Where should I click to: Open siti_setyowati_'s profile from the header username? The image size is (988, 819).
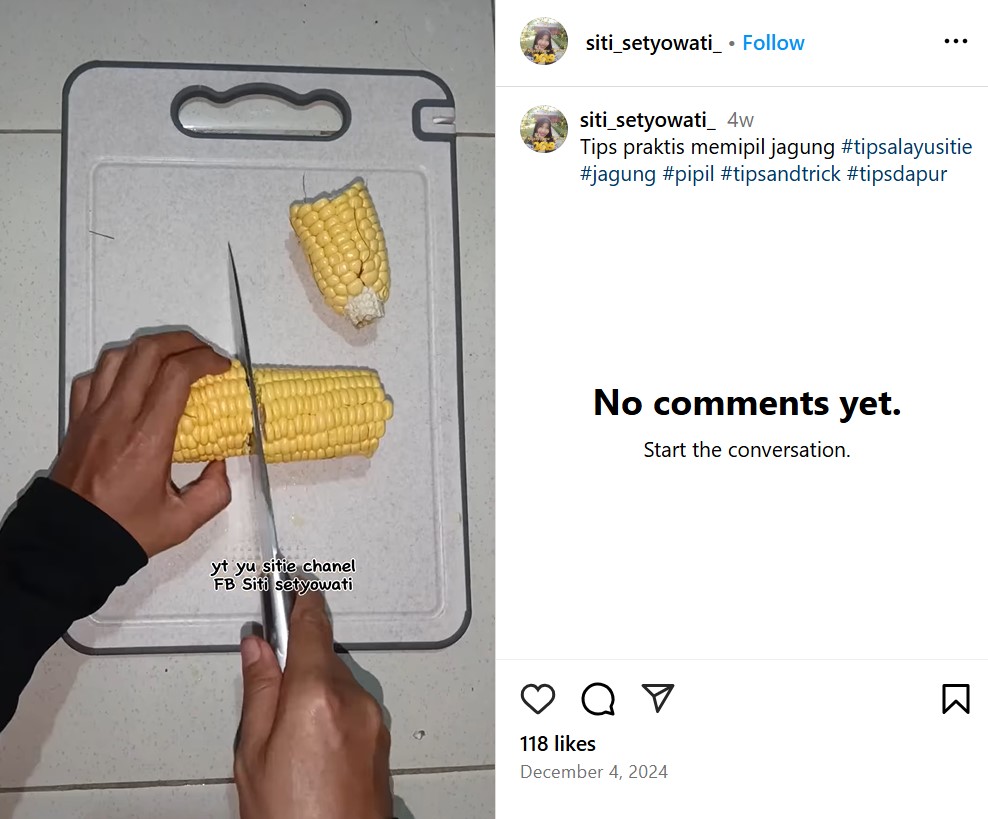[x=653, y=42]
